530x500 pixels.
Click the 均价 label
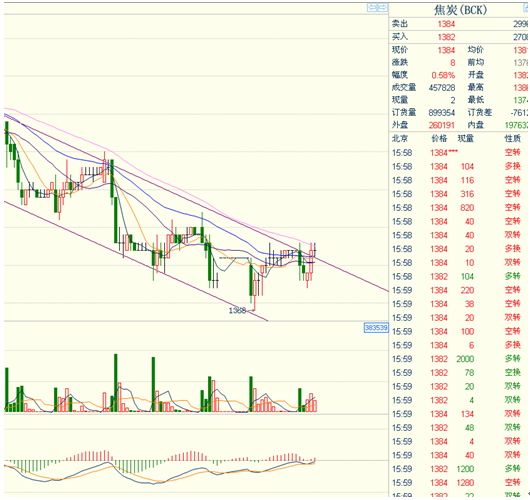coord(476,50)
